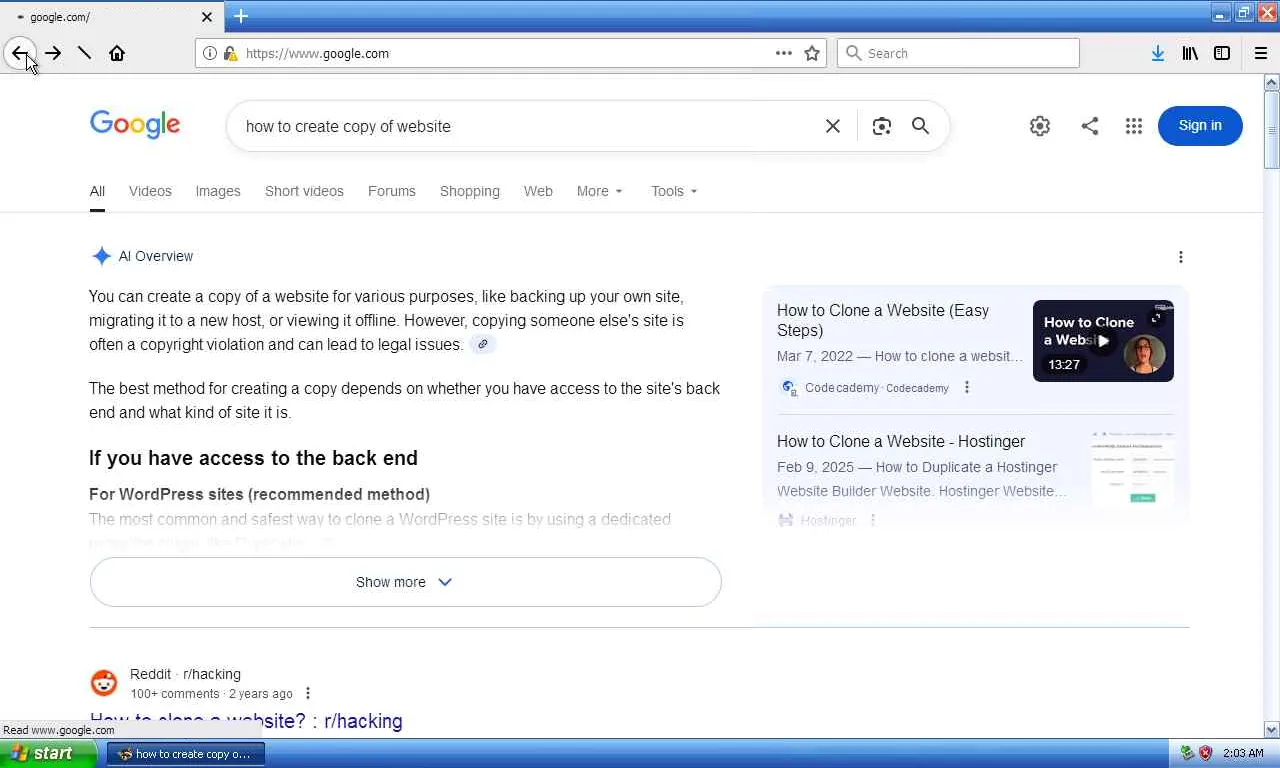This screenshot has width=1280, height=768.
Task: Bookmark this page with the star
Action: [812, 53]
